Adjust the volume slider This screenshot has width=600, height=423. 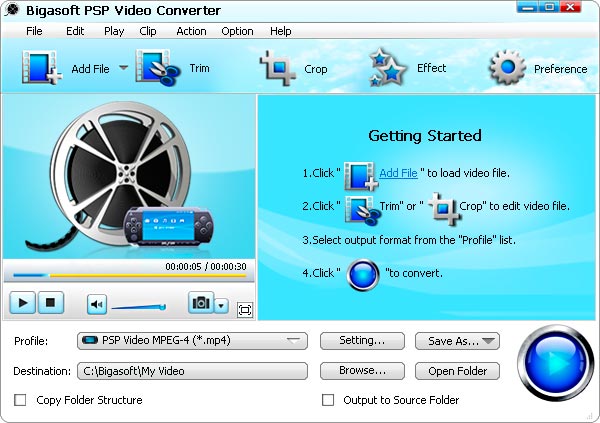coord(139,307)
